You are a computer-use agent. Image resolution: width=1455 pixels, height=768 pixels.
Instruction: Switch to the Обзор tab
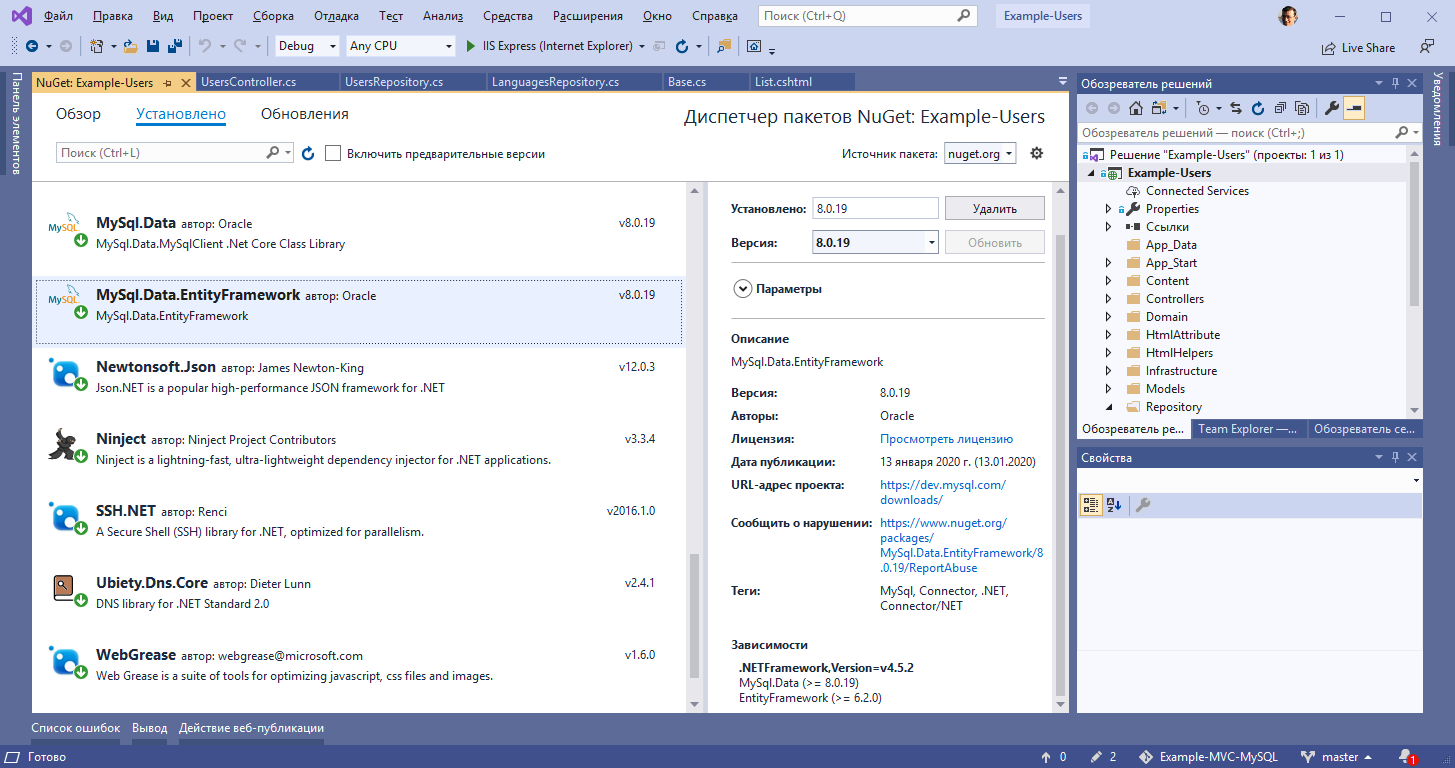78,114
